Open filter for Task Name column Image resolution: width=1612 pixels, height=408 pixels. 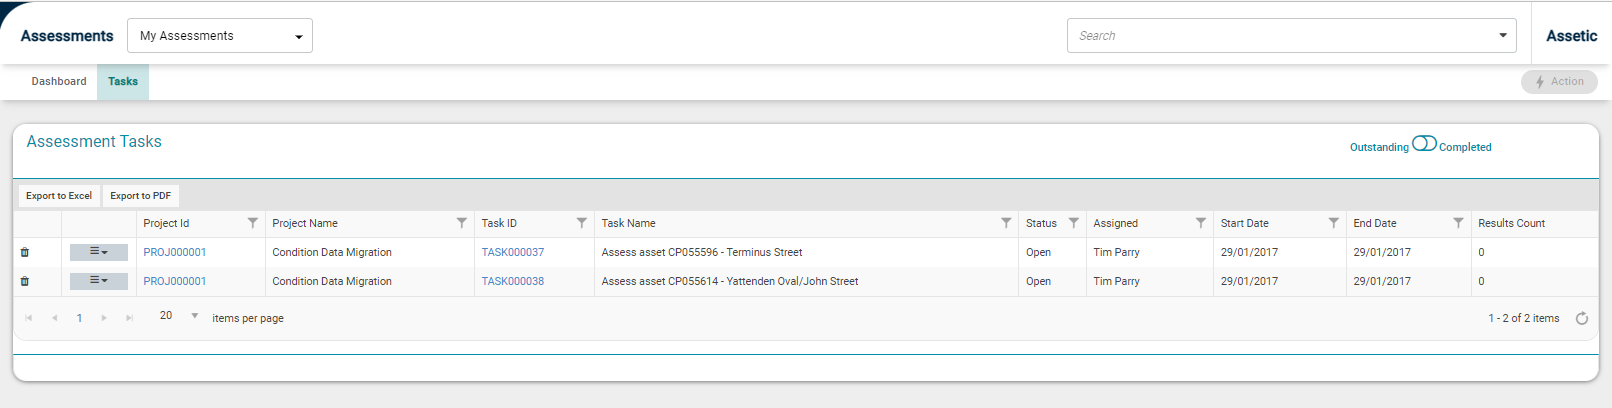(1006, 223)
